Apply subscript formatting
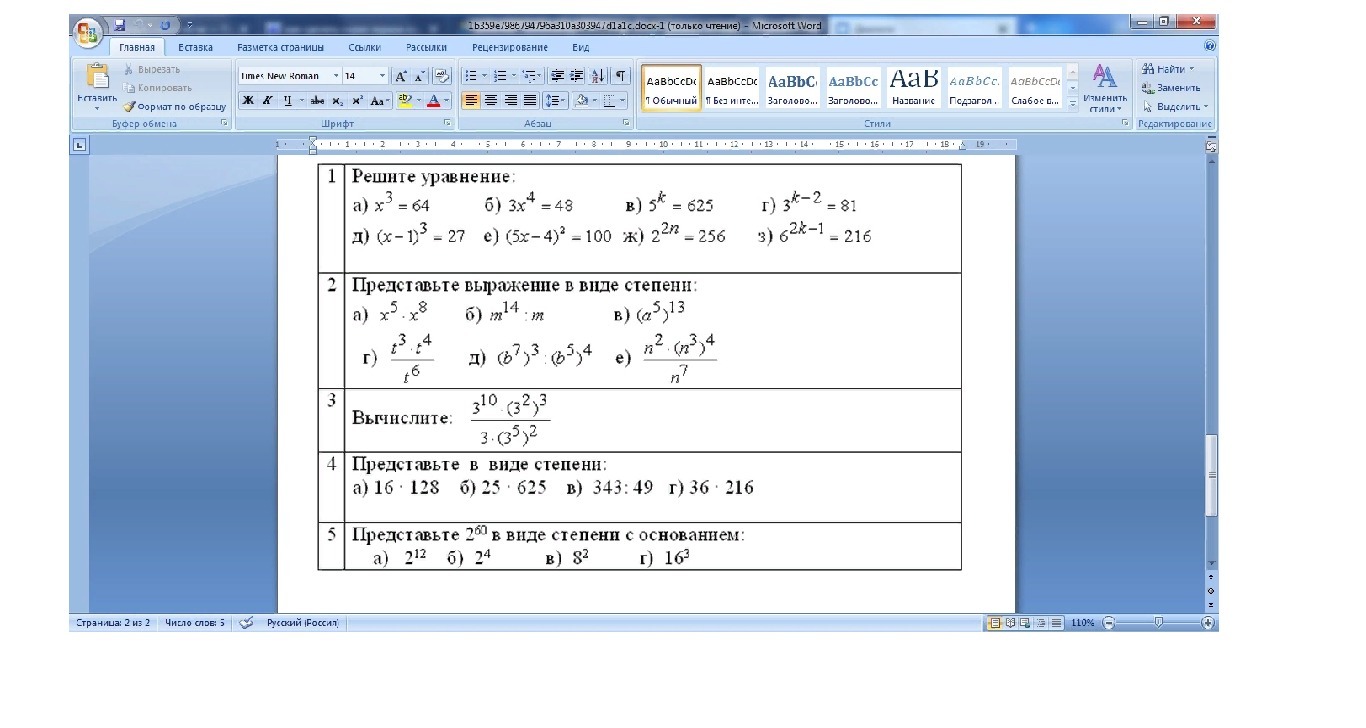The width and height of the screenshot is (1366, 728). point(338,101)
